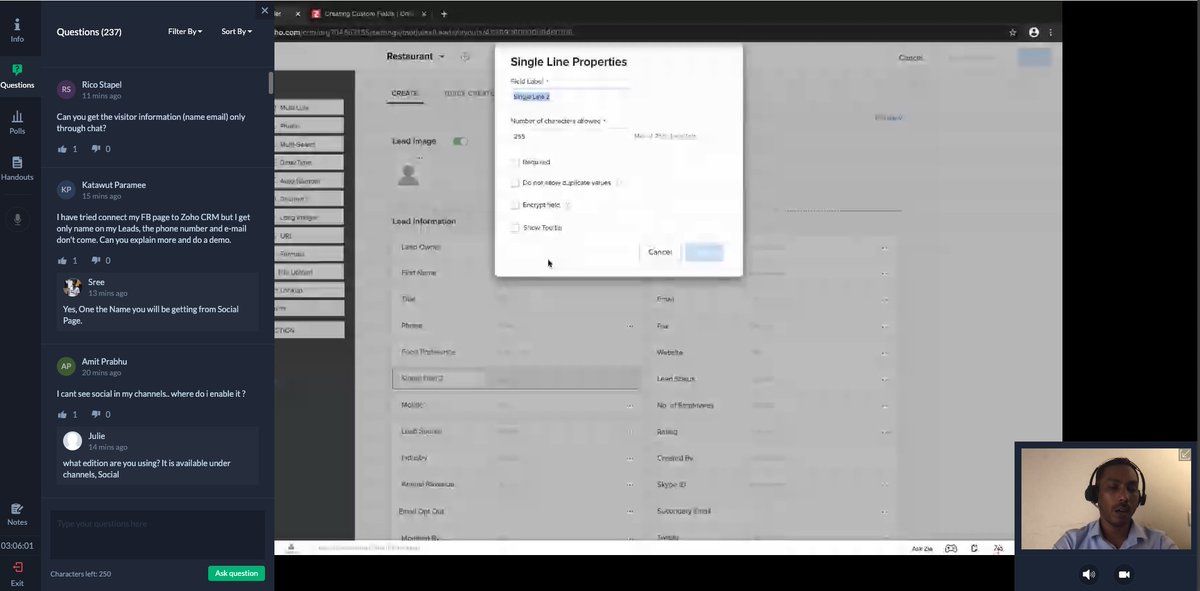Click the gear icon beside Restaurant
Image resolution: width=1200 pixels, height=591 pixels.
click(x=465, y=57)
